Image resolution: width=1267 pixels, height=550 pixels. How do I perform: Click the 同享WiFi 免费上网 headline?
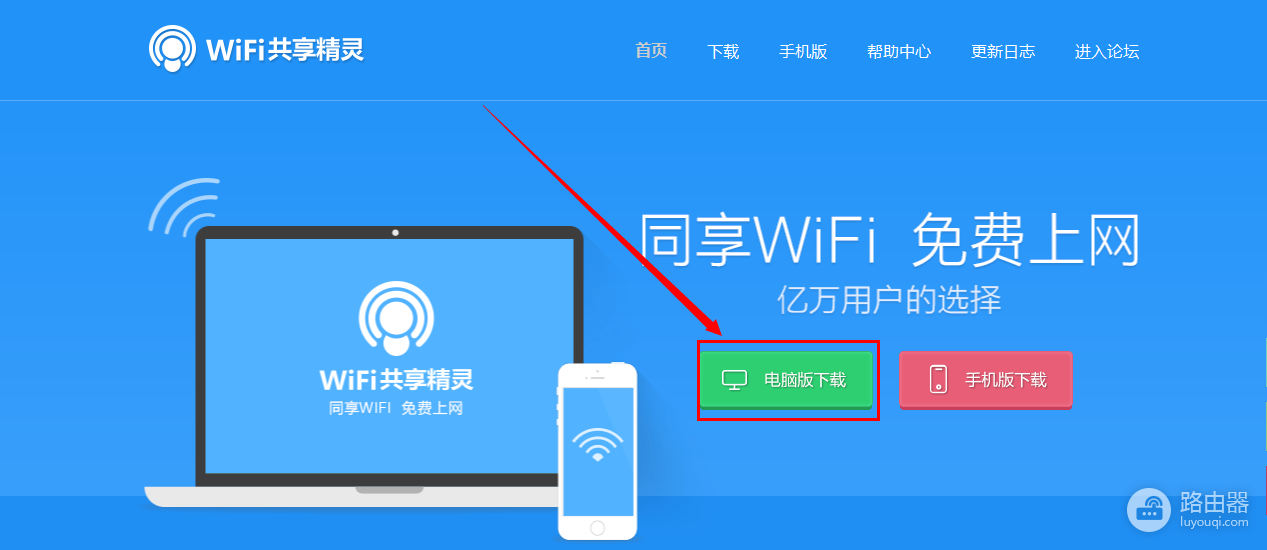(x=890, y=241)
